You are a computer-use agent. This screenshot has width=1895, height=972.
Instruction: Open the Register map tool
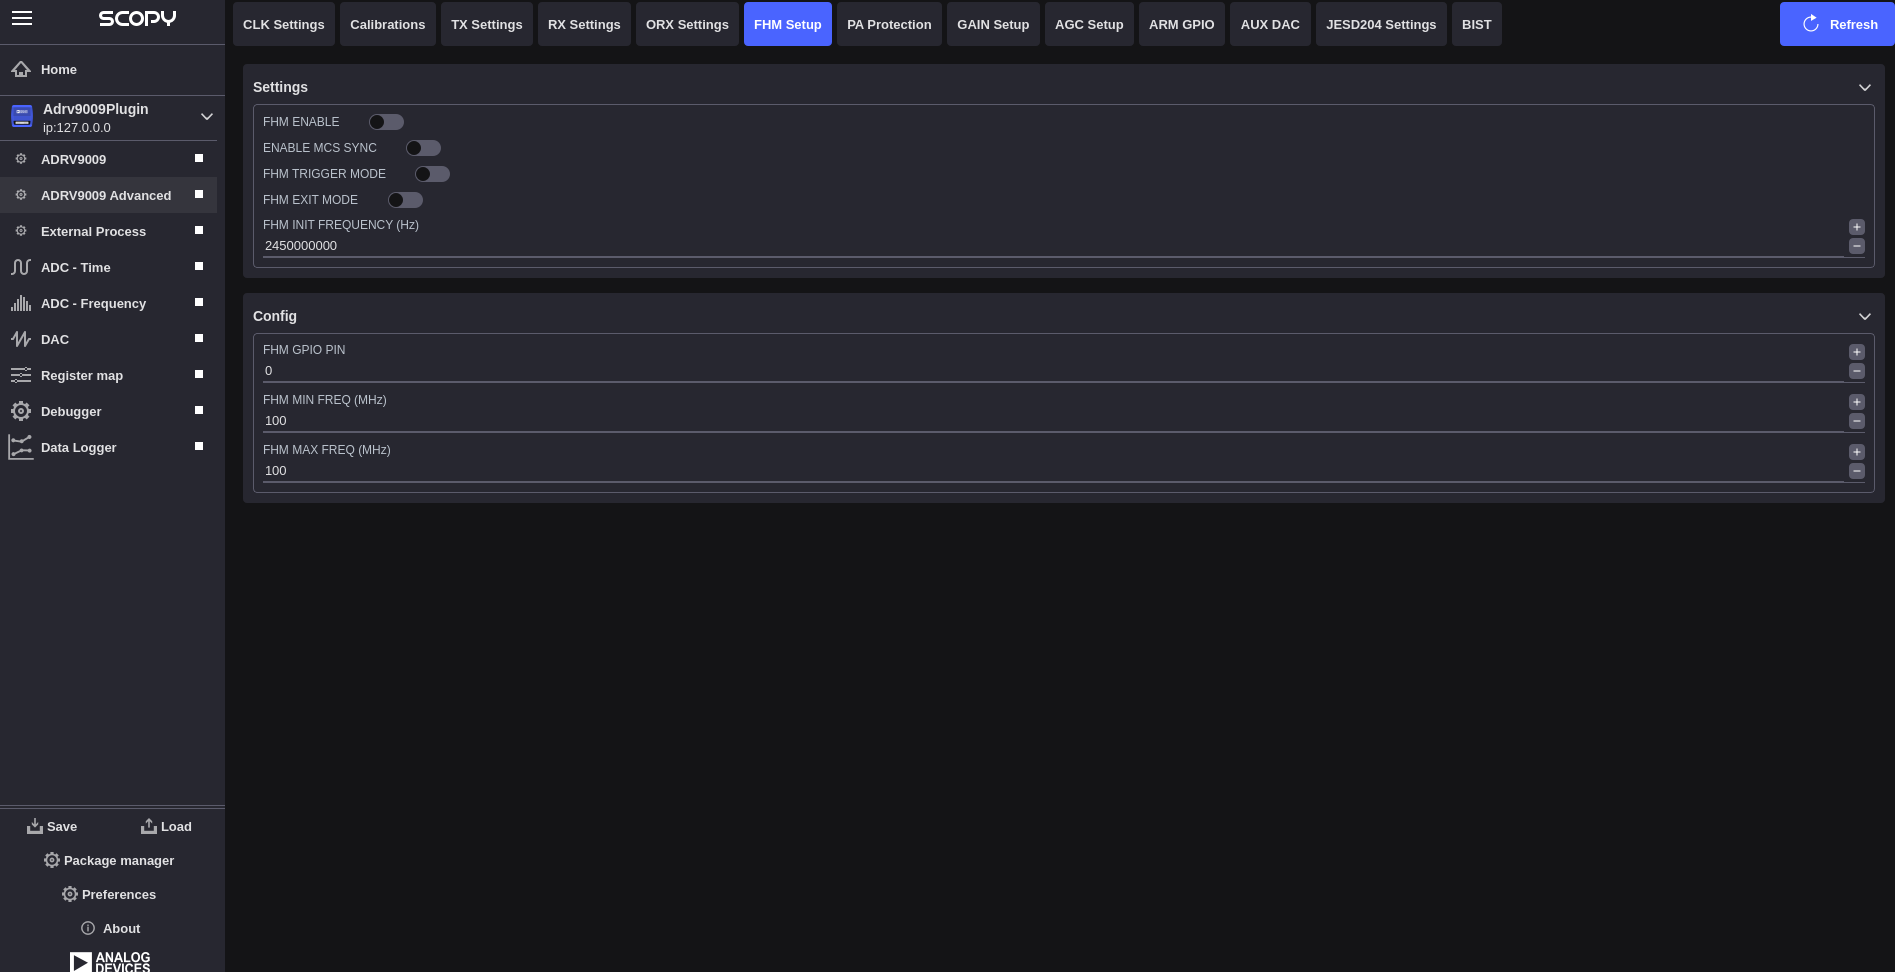pyautogui.click(x=108, y=375)
